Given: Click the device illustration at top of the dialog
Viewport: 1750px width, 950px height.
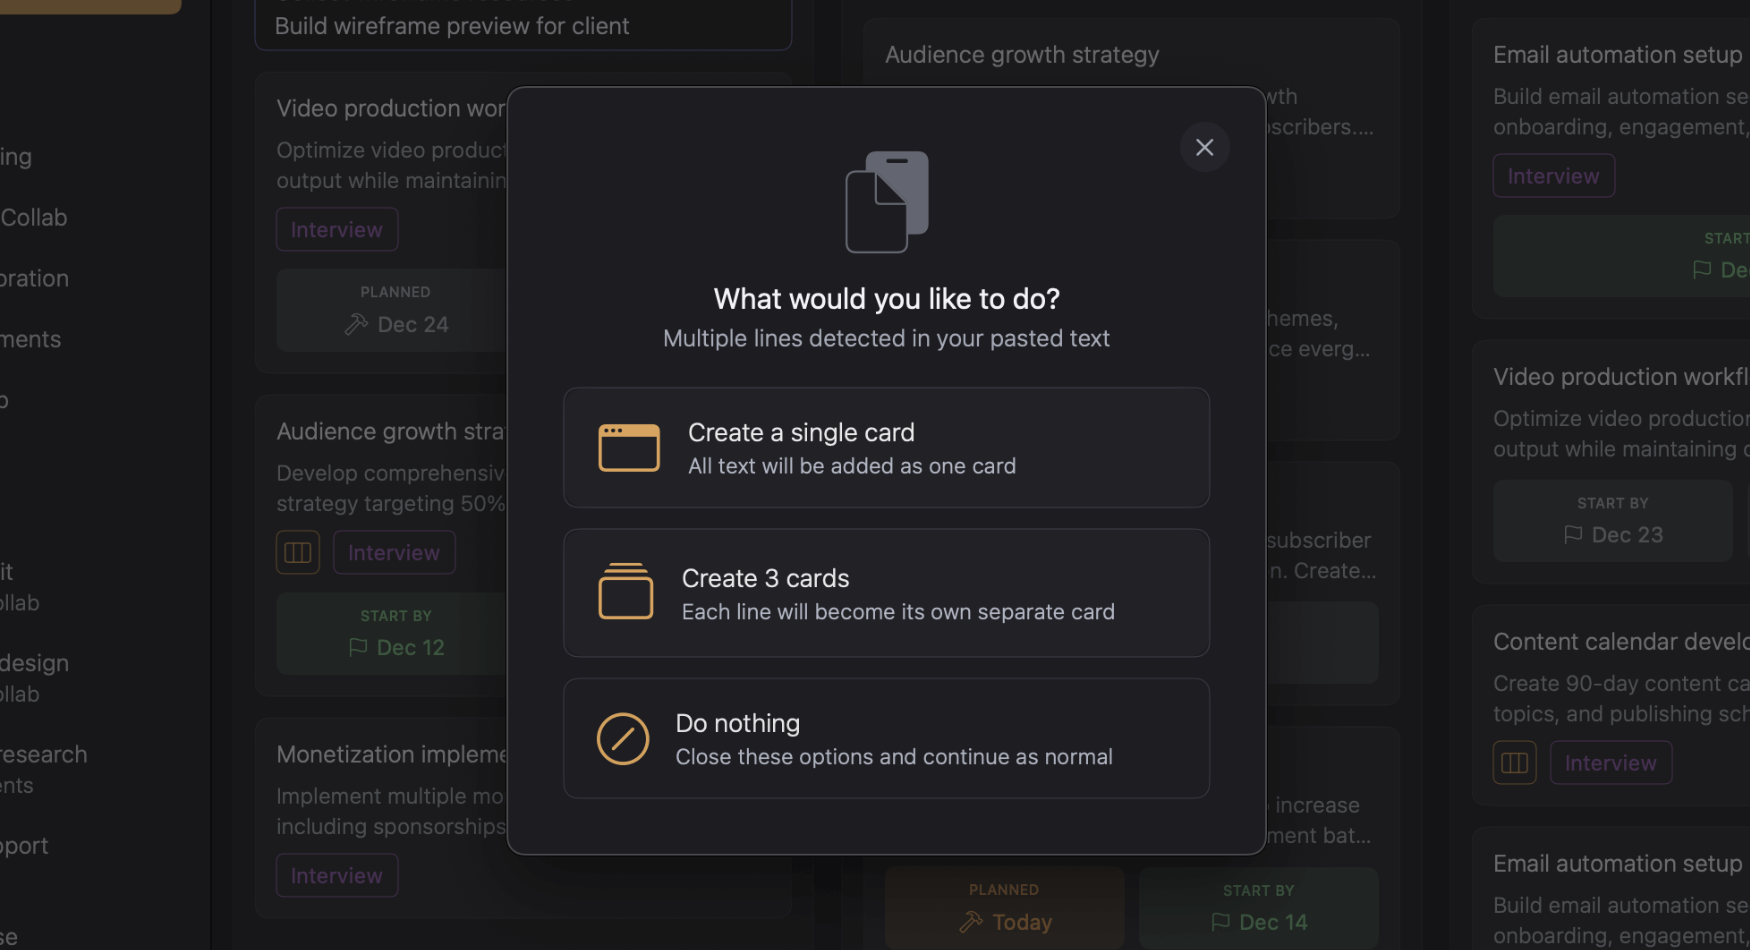Looking at the screenshot, I should (x=886, y=202).
